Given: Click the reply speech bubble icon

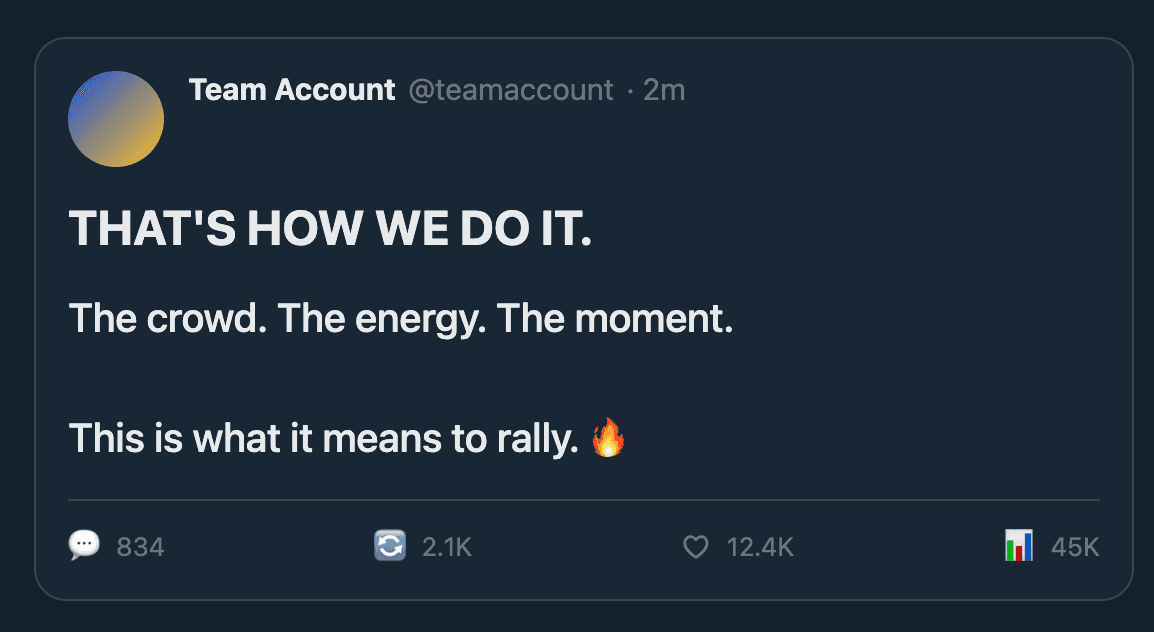Looking at the screenshot, I should point(84,546).
